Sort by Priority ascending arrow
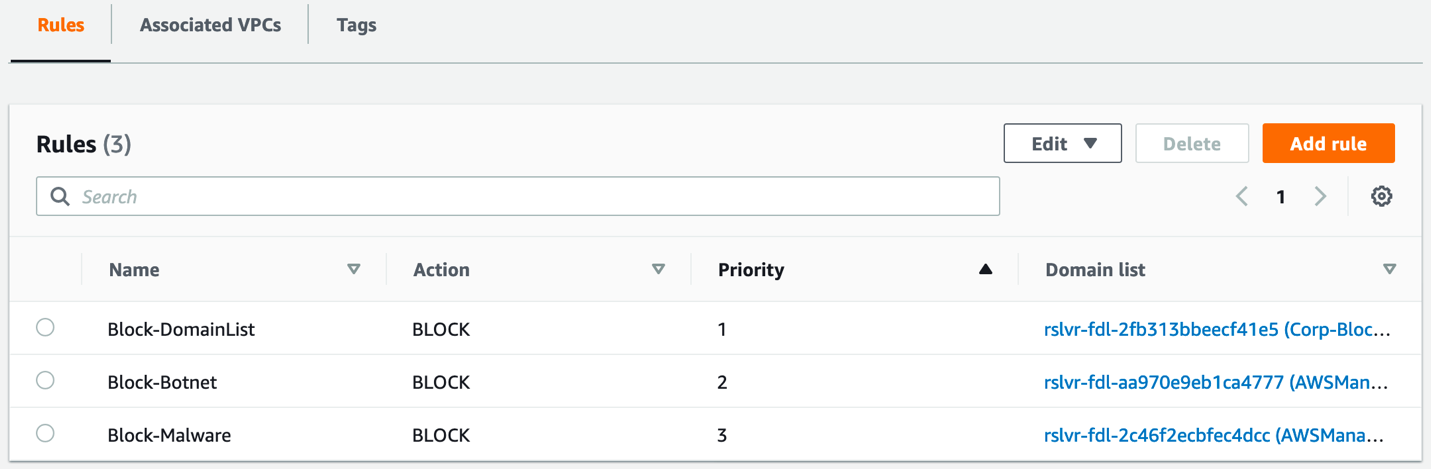 pyautogui.click(x=985, y=269)
